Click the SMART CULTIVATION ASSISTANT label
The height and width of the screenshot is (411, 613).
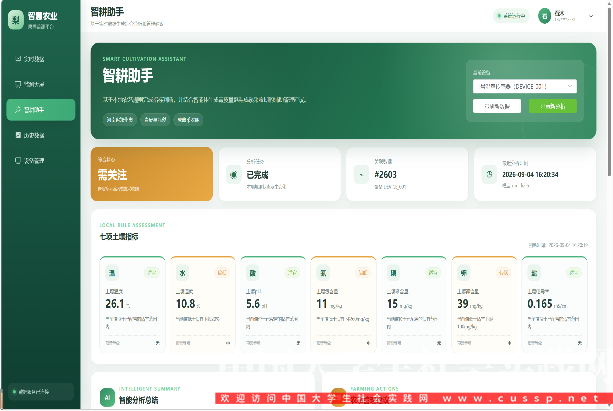pyautogui.click(x=144, y=59)
